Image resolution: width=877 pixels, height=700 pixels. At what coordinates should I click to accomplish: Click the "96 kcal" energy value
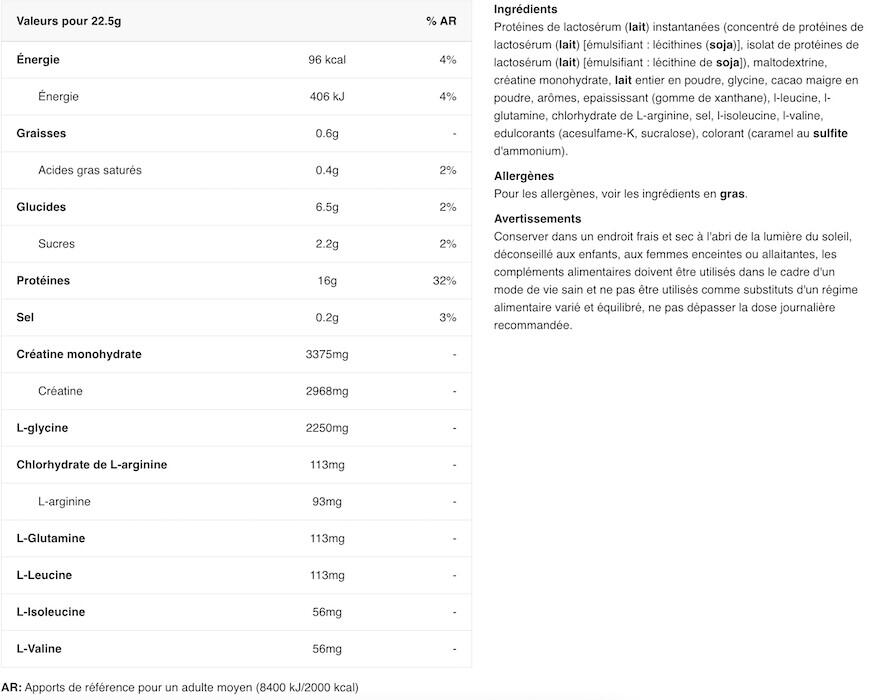tap(327, 60)
